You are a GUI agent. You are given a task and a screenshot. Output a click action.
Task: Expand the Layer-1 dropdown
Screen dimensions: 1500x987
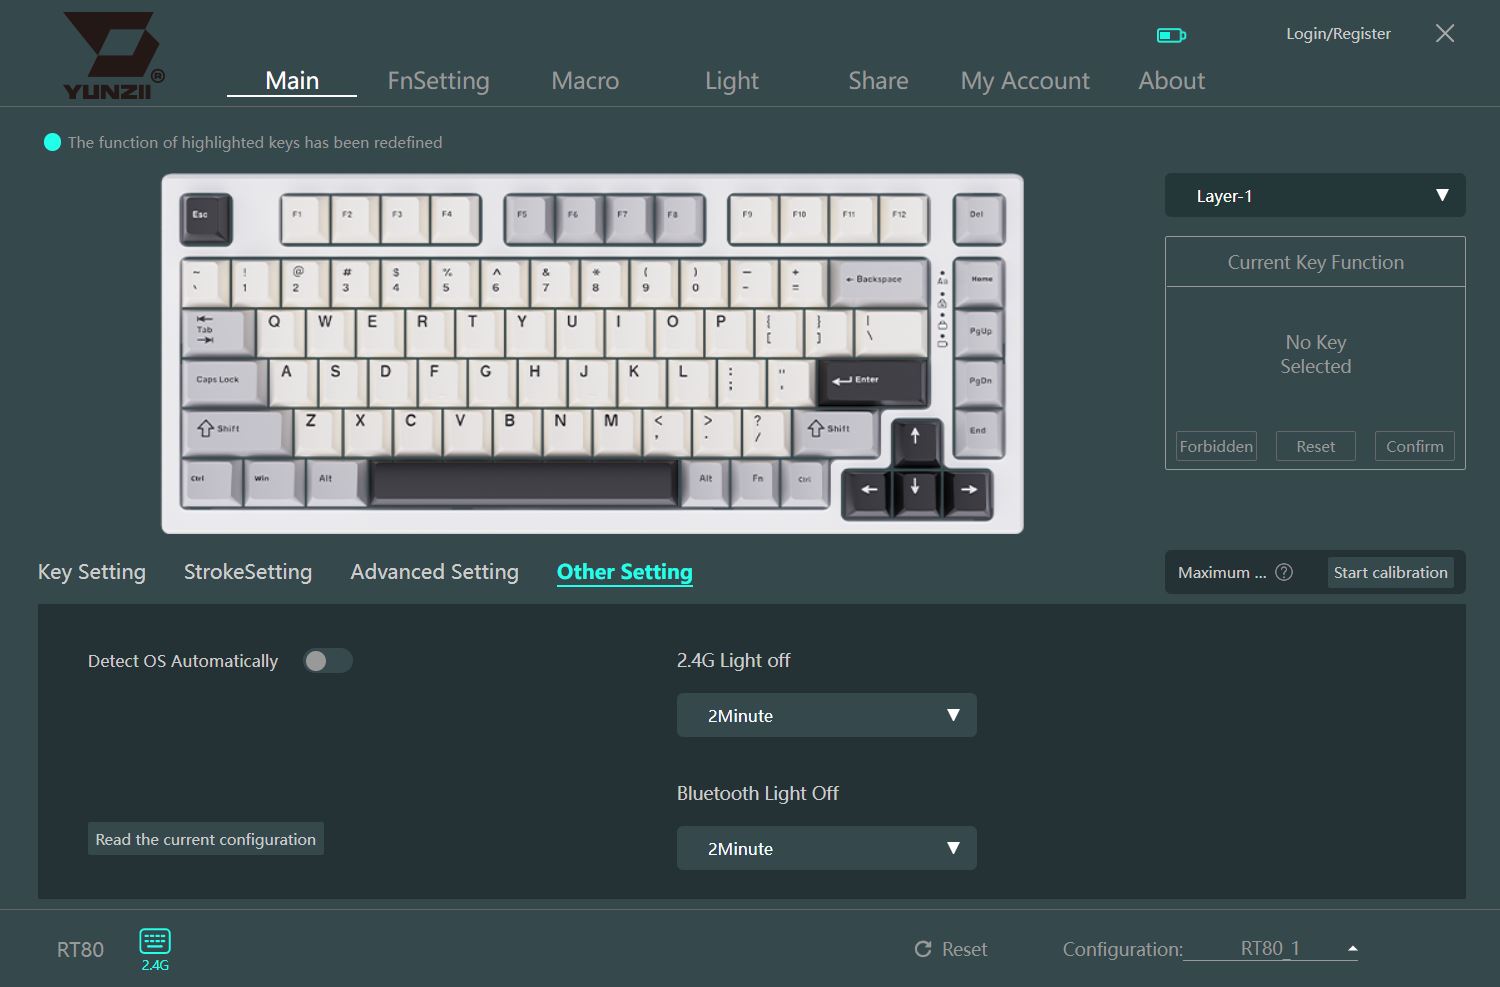[x=1315, y=196]
